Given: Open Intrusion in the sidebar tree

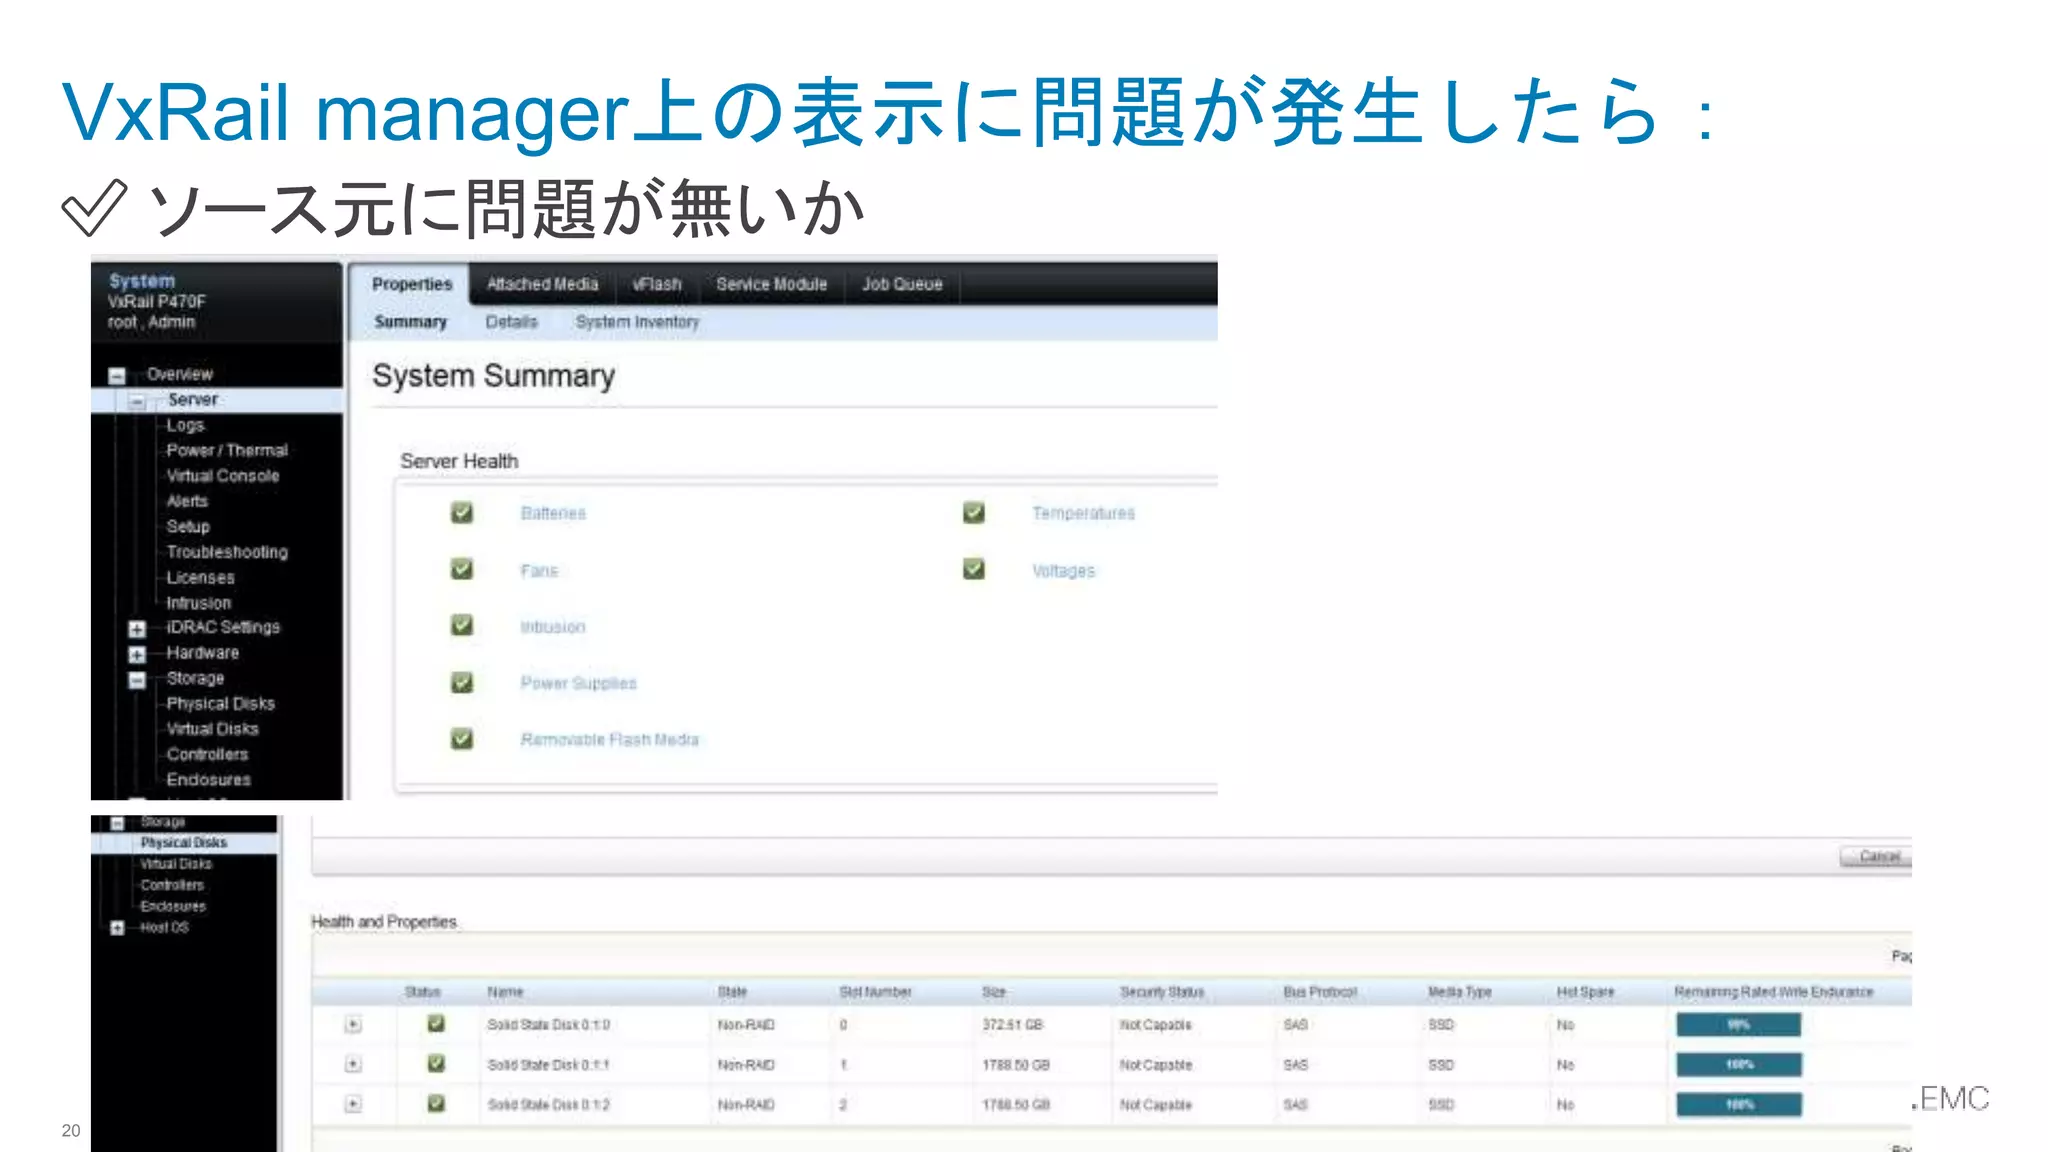Looking at the screenshot, I should (x=198, y=603).
